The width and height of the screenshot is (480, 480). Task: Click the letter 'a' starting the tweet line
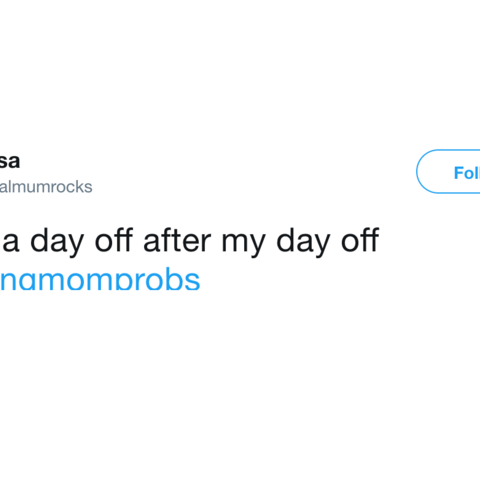(11, 243)
